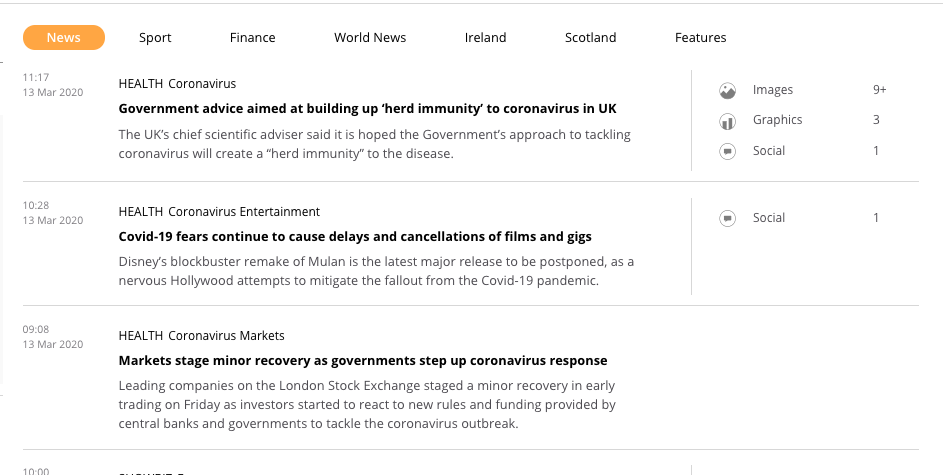Viewport: 943px width, 475px height.
Task: Go to the World News tab
Action: point(370,38)
